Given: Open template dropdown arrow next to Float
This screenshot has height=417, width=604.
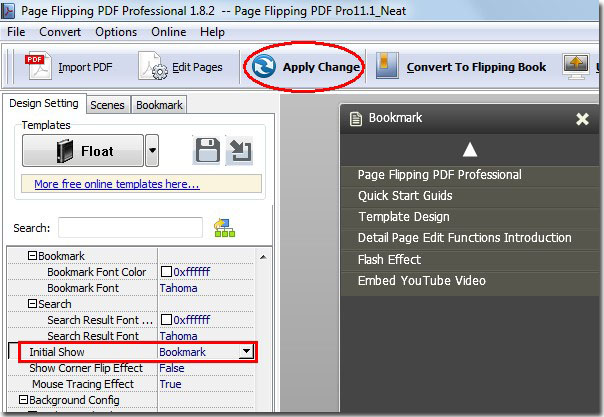Looking at the screenshot, I should (152, 151).
